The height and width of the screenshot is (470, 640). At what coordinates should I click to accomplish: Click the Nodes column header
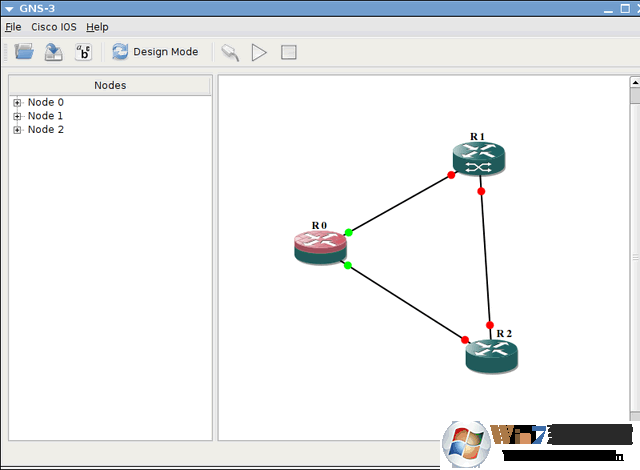click(110, 85)
